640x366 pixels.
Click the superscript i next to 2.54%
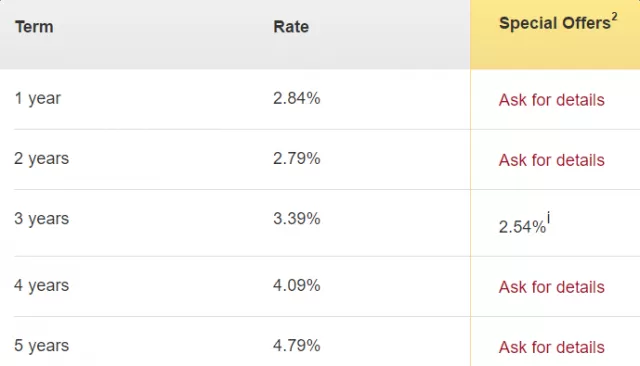(x=549, y=217)
